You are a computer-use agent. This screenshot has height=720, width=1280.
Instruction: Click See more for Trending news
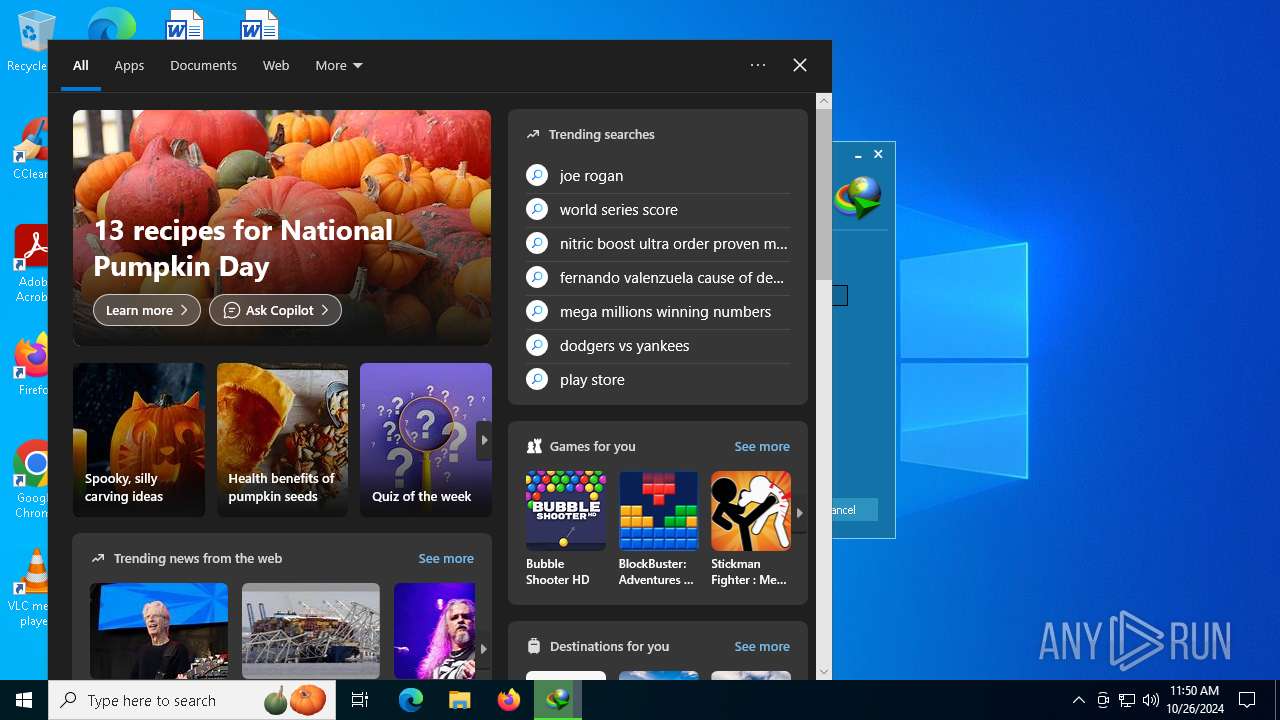(x=446, y=558)
